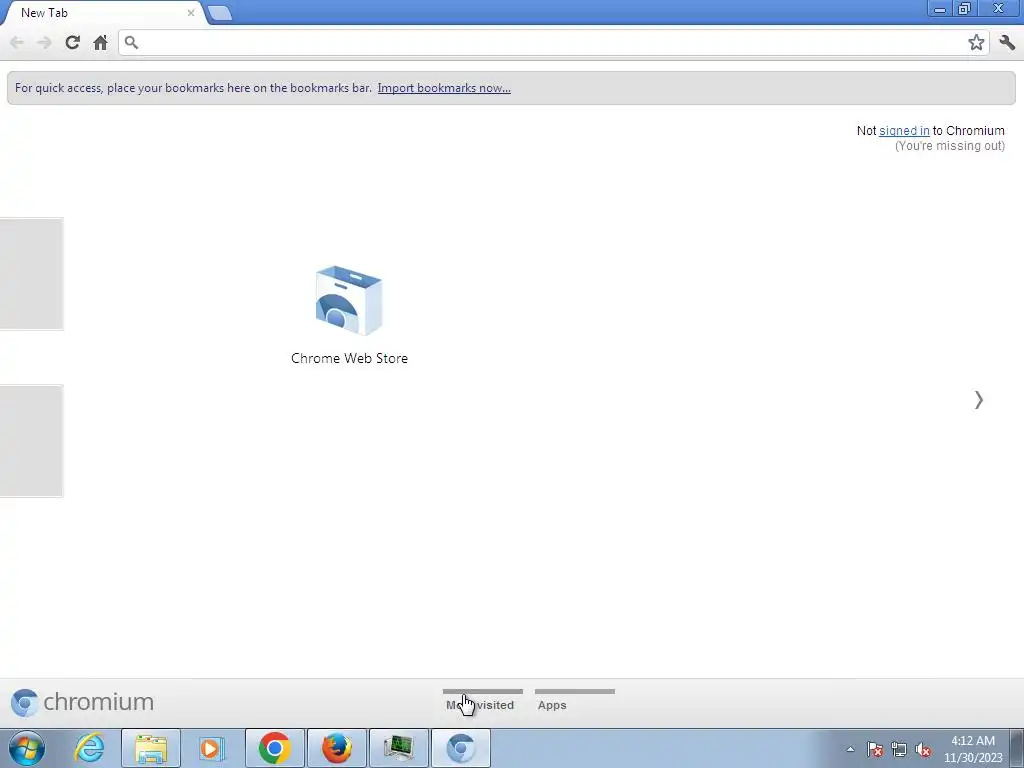Open the system monitor taskbar app
This screenshot has height=768, width=1024.
coord(398,748)
